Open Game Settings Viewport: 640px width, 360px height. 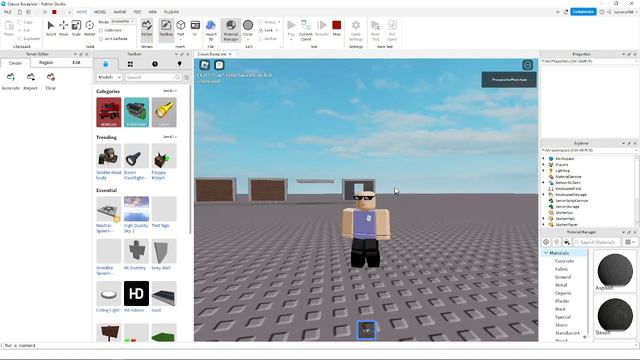(x=356, y=30)
